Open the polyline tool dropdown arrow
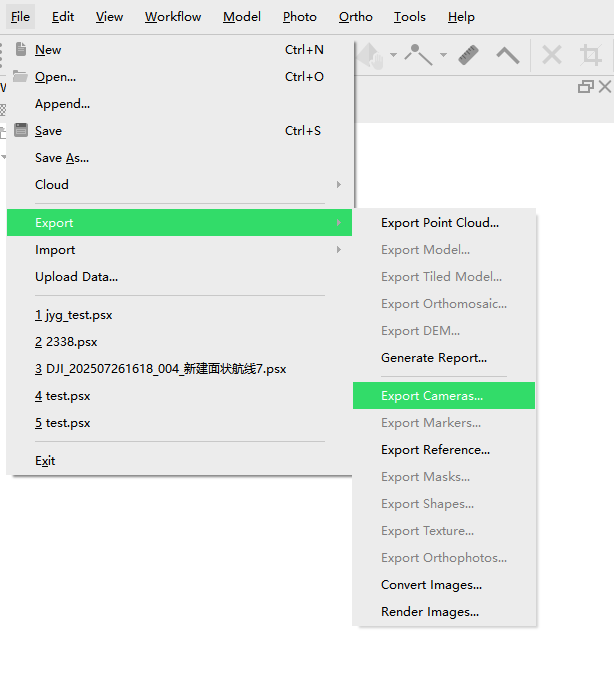This screenshot has height=679, width=614. tap(442, 55)
